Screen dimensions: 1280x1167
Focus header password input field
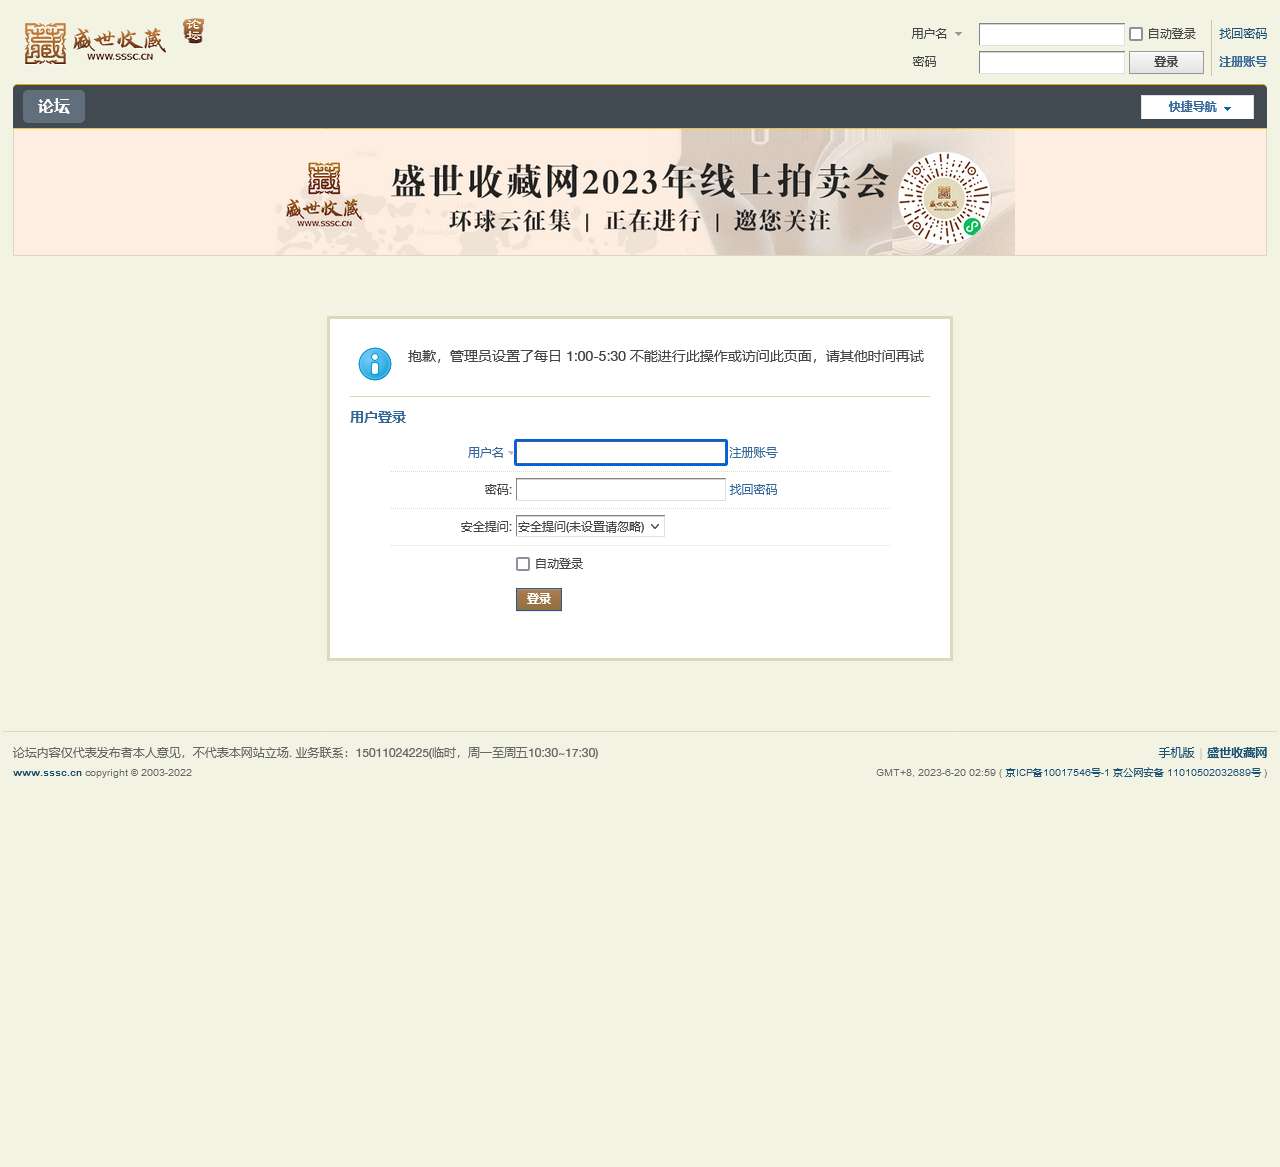point(1052,63)
